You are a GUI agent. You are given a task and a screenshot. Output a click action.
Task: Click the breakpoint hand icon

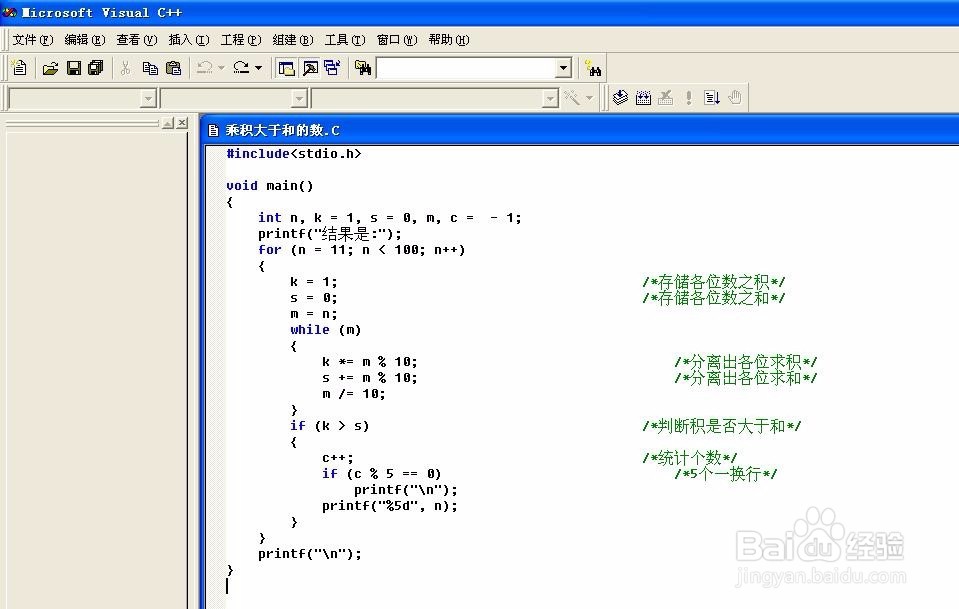[735, 97]
